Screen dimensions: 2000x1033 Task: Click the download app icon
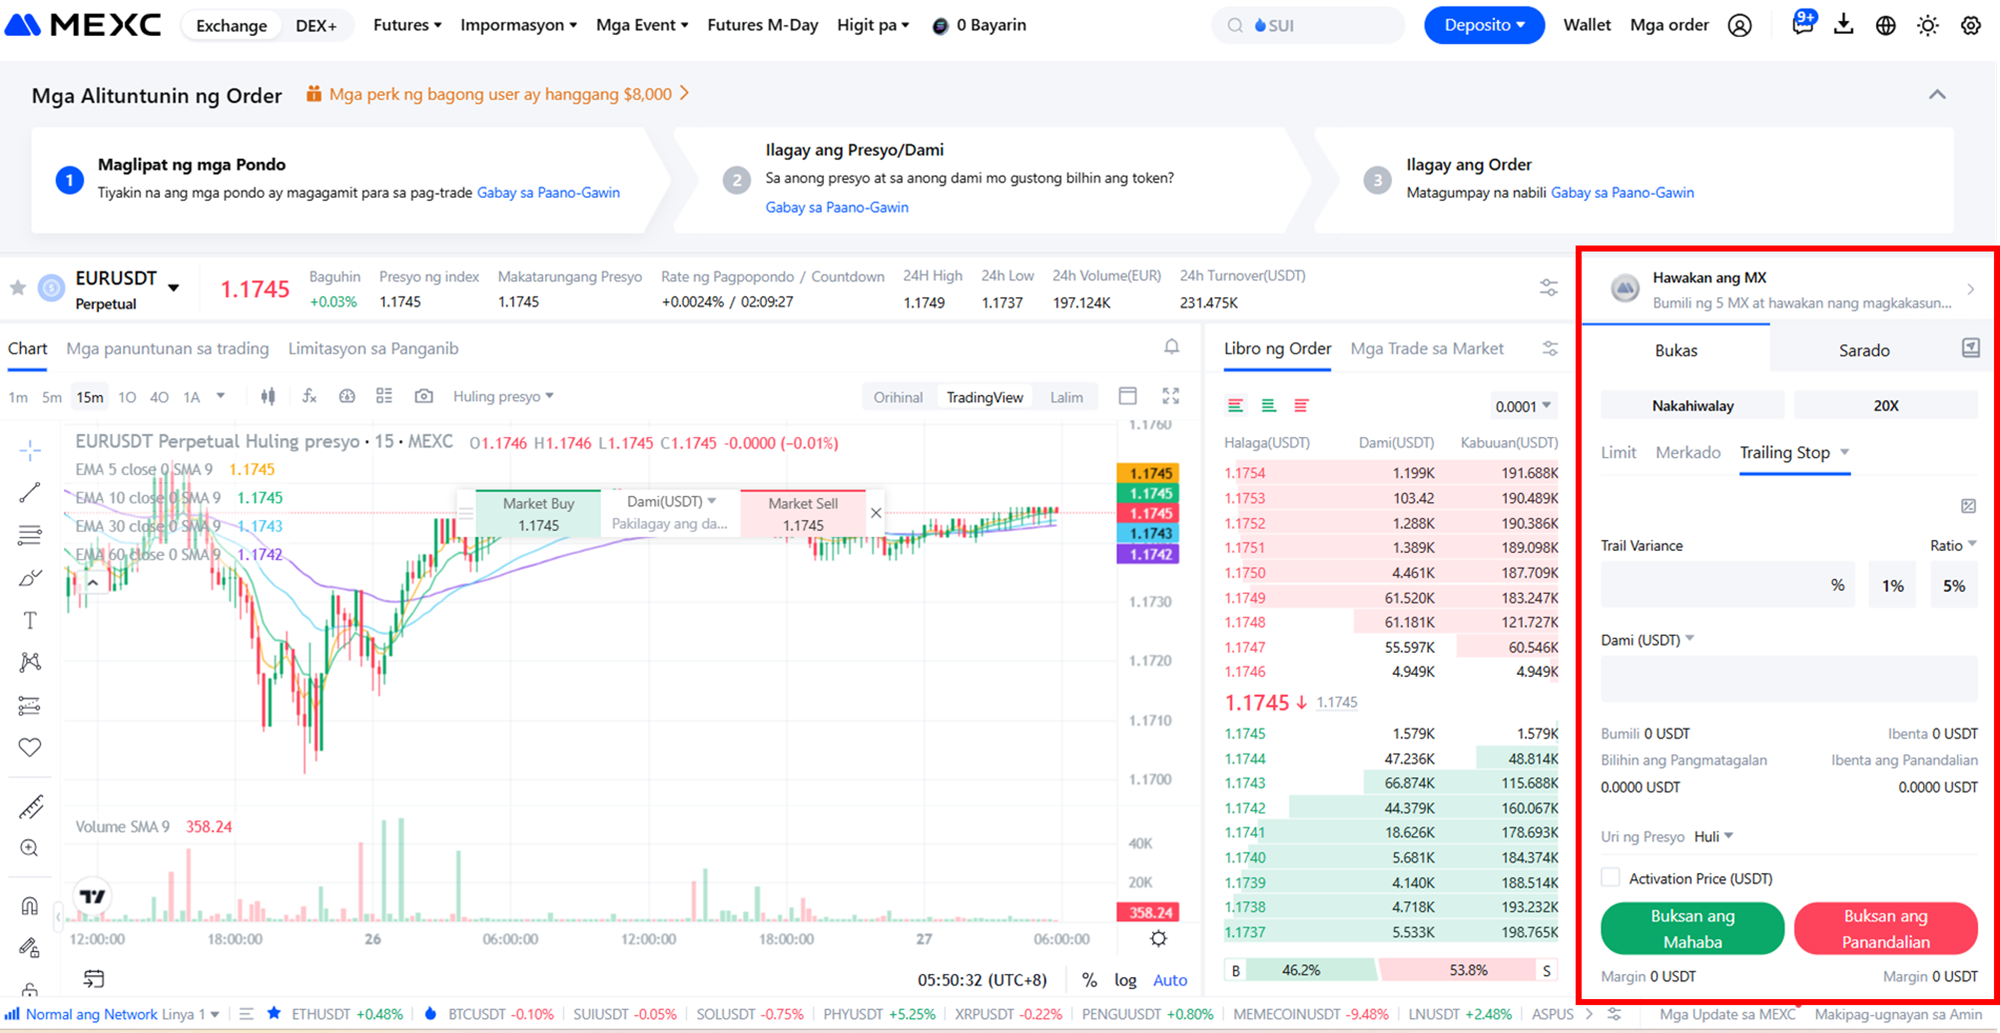coord(1843,26)
